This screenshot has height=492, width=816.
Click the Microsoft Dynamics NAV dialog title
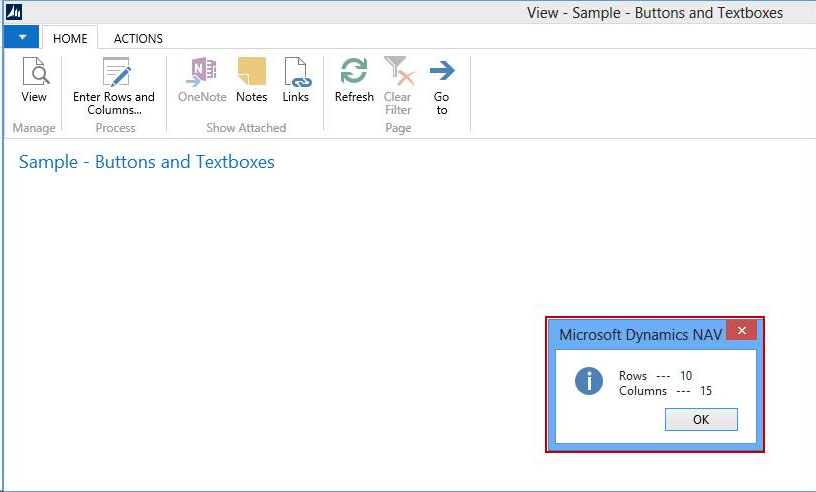coord(641,335)
